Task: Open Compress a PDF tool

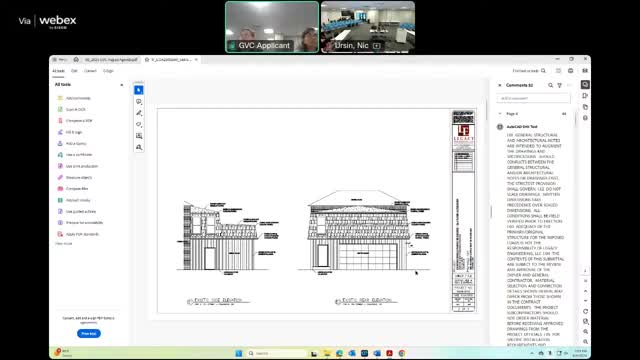Action: coord(75,121)
